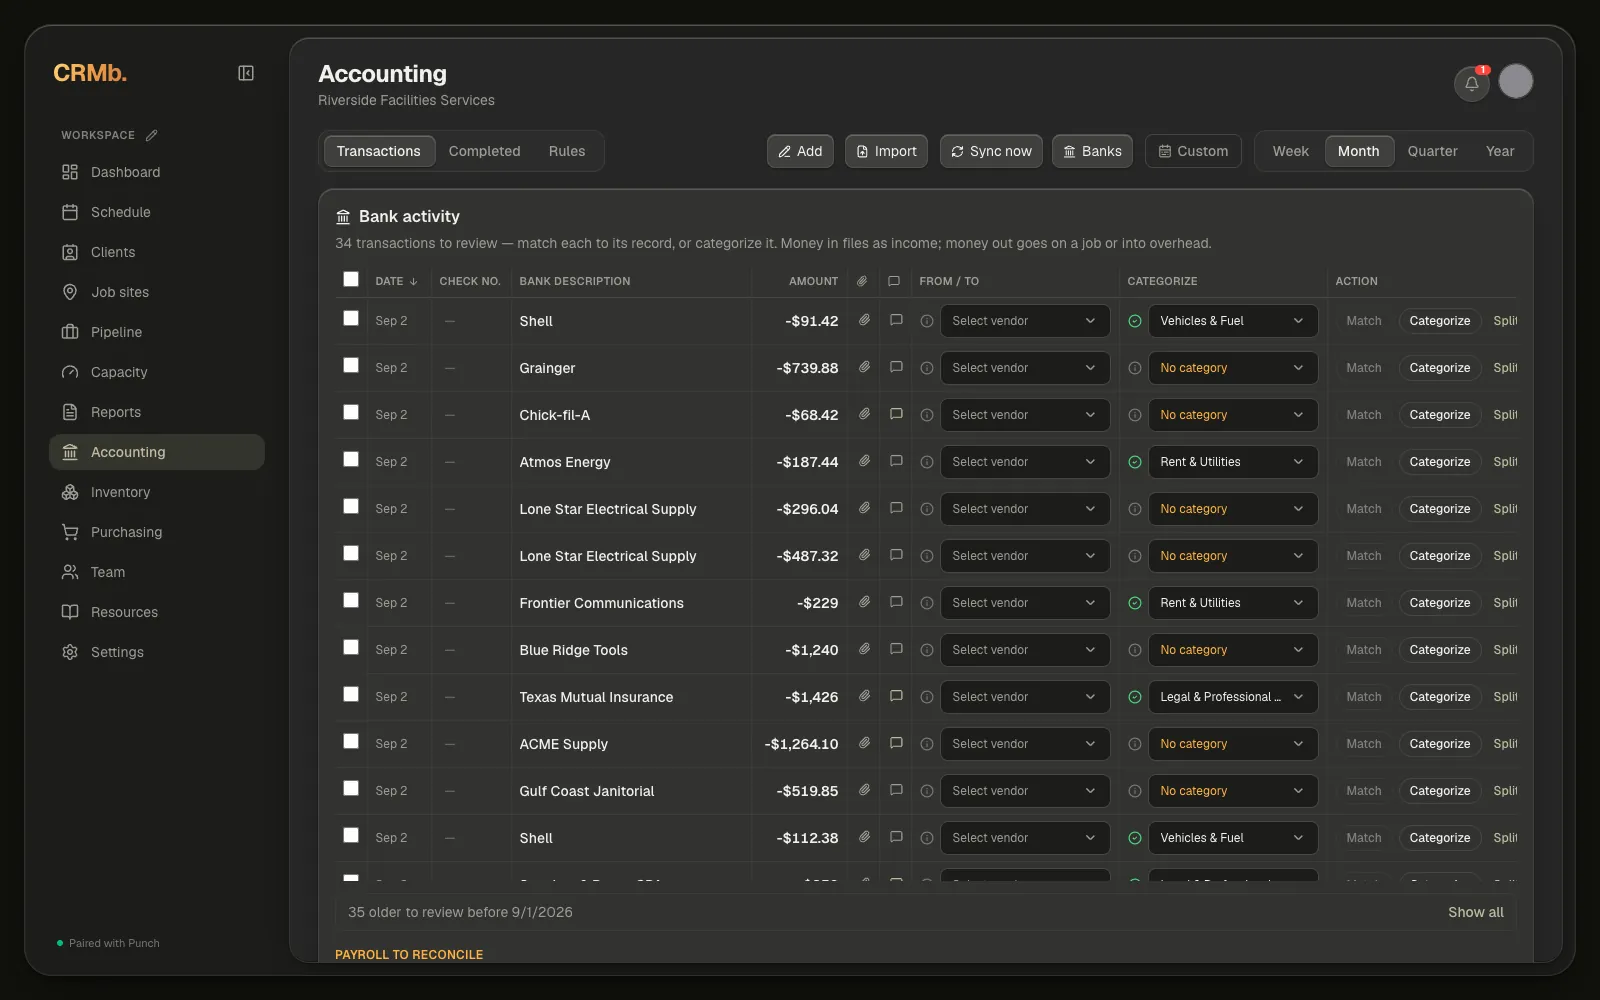Screen dimensions: 1600x1000
Task: Click the attachment paperclip on the Grainger row
Action: [x=864, y=367]
